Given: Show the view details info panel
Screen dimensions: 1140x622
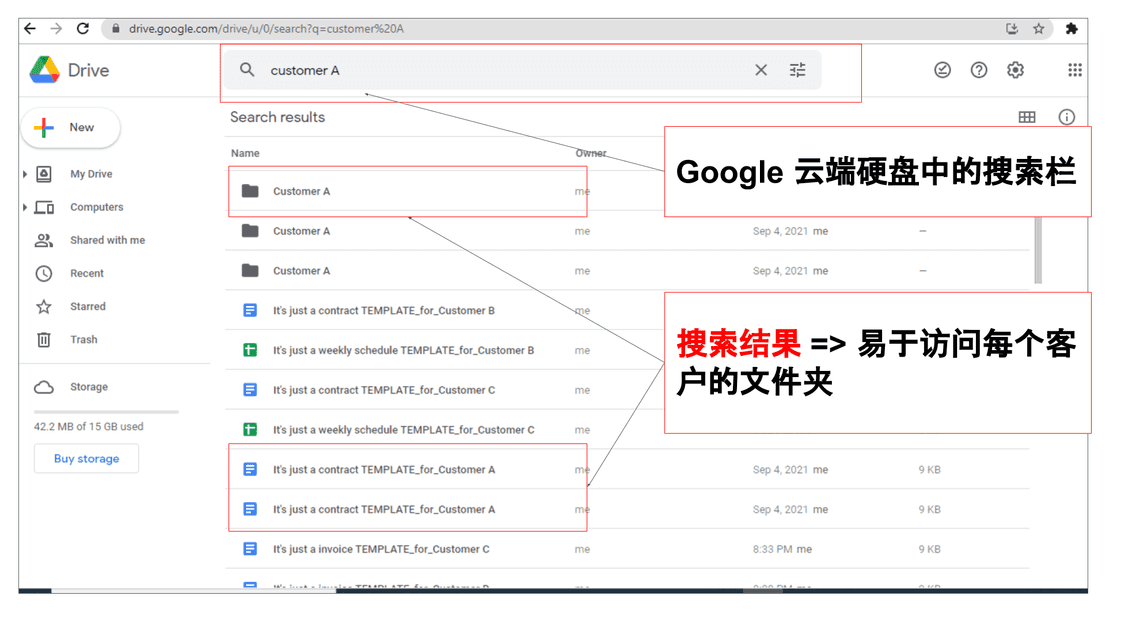Looking at the screenshot, I should (x=1066, y=117).
